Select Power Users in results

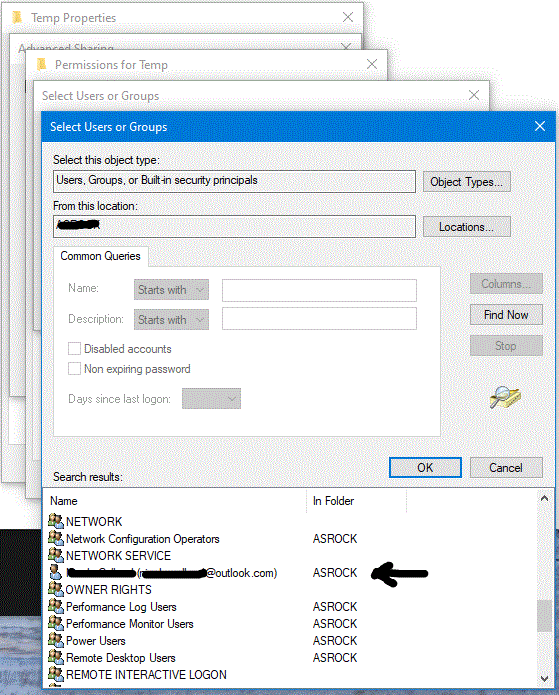coord(96,640)
